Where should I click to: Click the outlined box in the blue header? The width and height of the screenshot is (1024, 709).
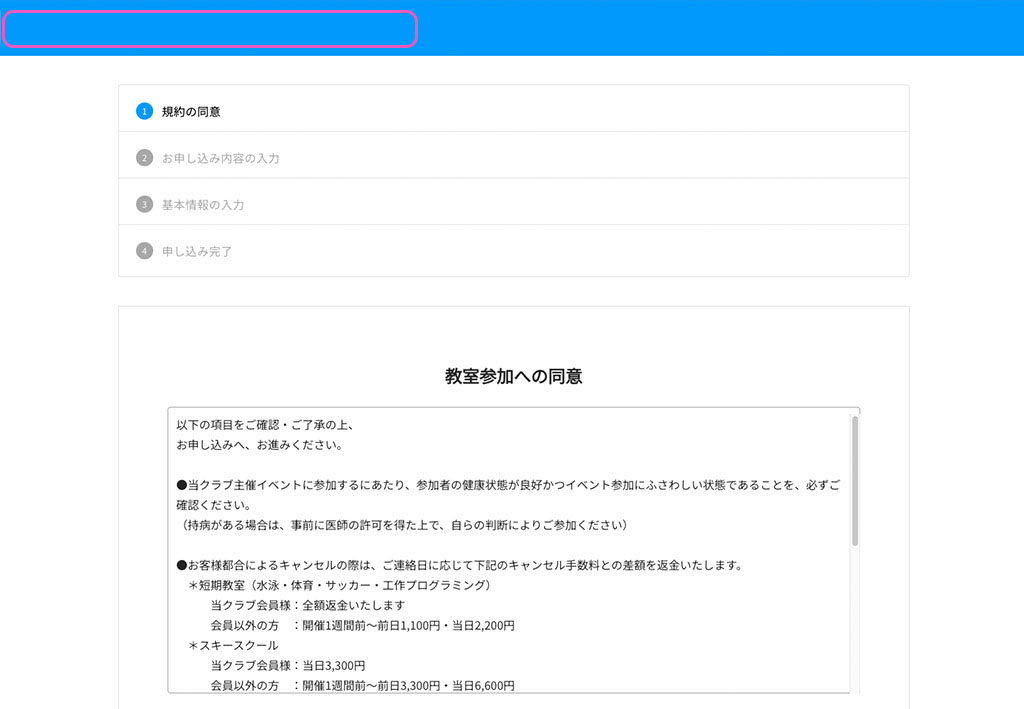coord(210,29)
